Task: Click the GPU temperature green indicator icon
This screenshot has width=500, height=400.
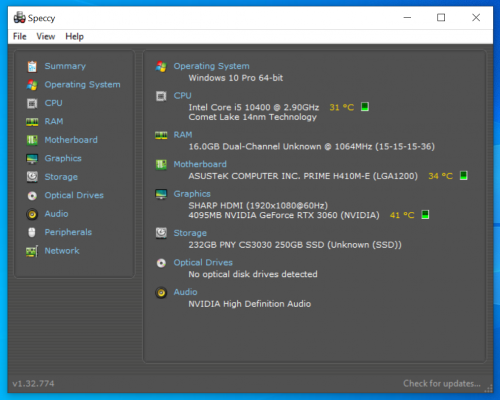Action: click(x=425, y=215)
